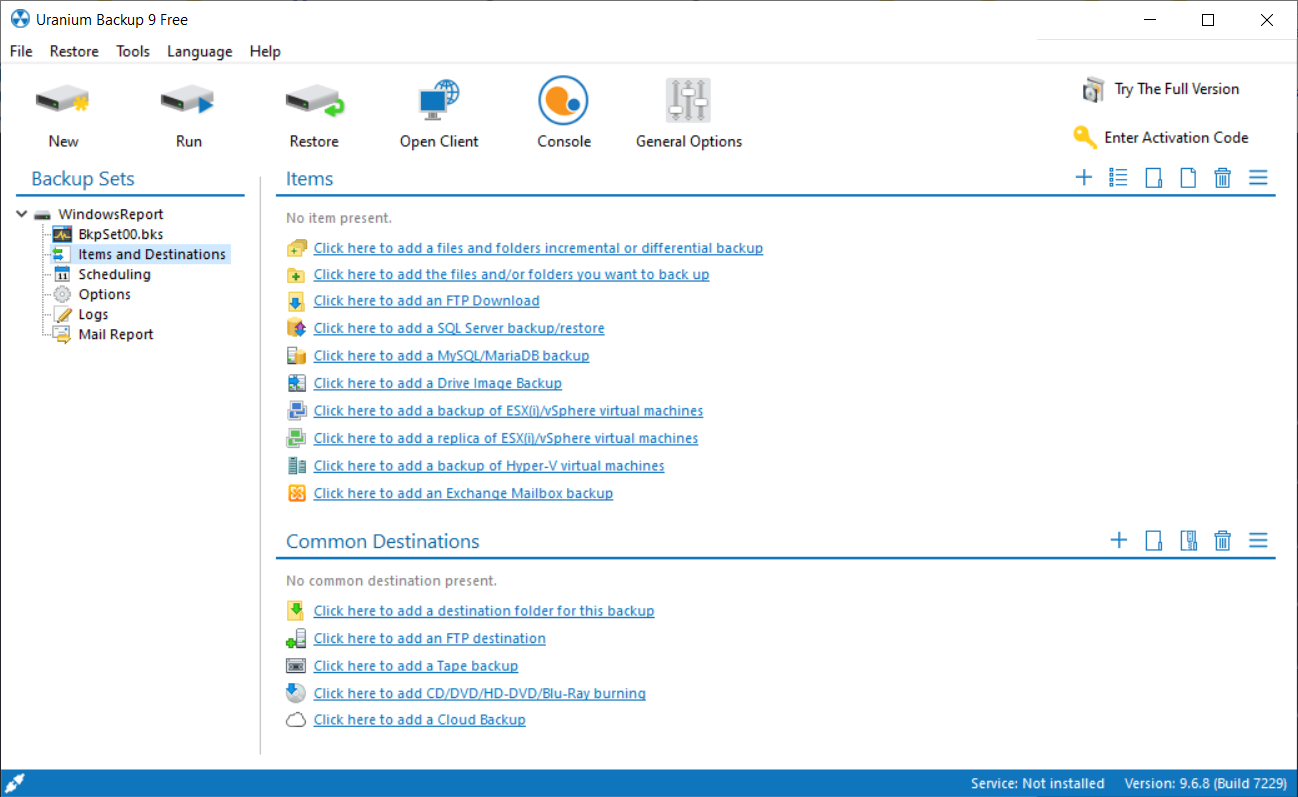Click Enter Activation Code
The height and width of the screenshot is (797, 1298).
click(x=1175, y=138)
